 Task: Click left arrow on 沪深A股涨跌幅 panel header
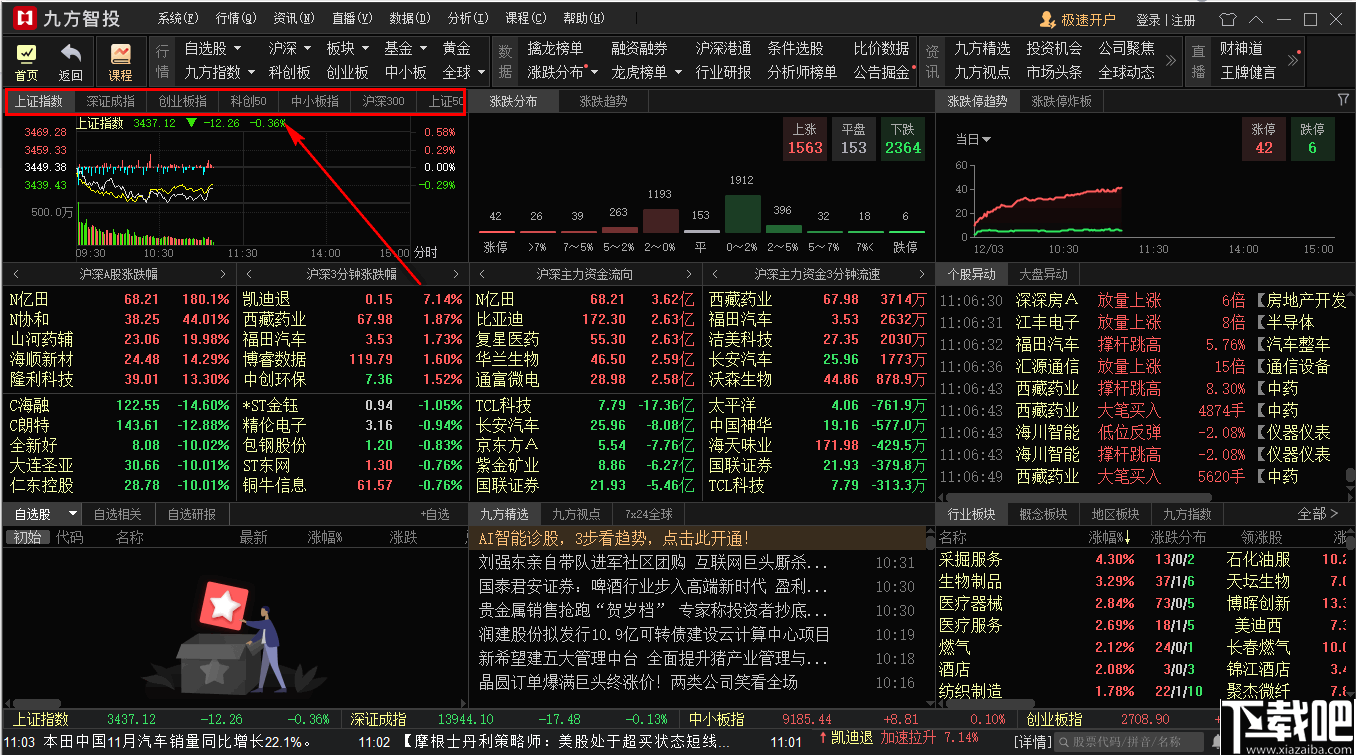coord(15,274)
